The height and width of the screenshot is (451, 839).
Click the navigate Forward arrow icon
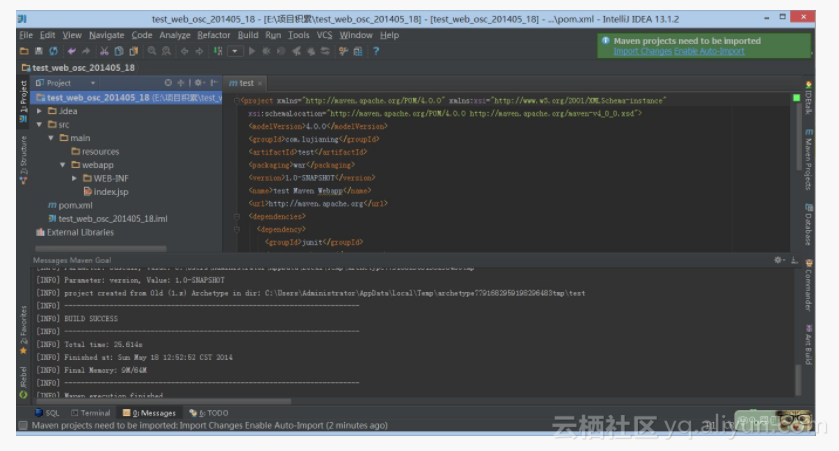(x=200, y=51)
